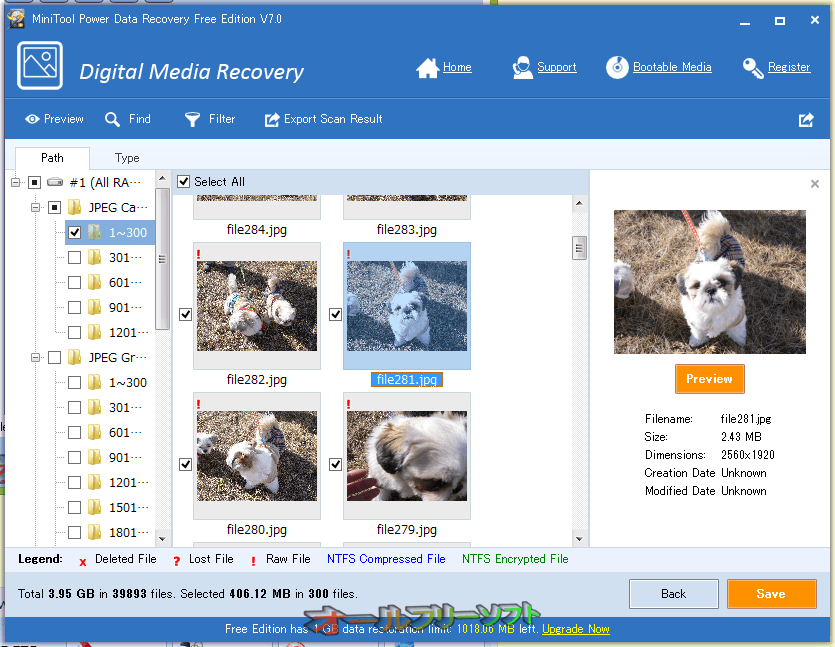Screen dimensions: 835x647
Task: Check the JPEG Gr… checkbox
Action: [54, 358]
